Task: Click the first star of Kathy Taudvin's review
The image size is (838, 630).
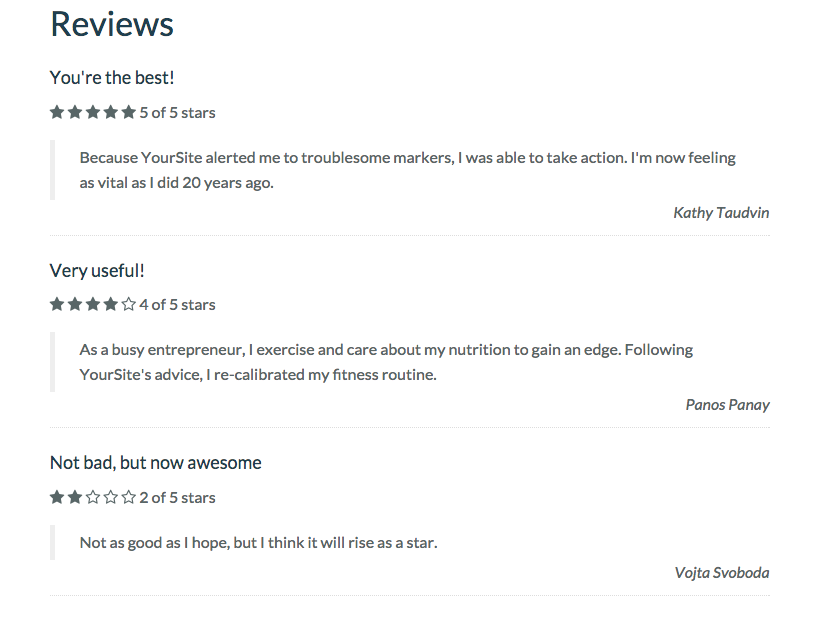Action: [x=57, y=112]
